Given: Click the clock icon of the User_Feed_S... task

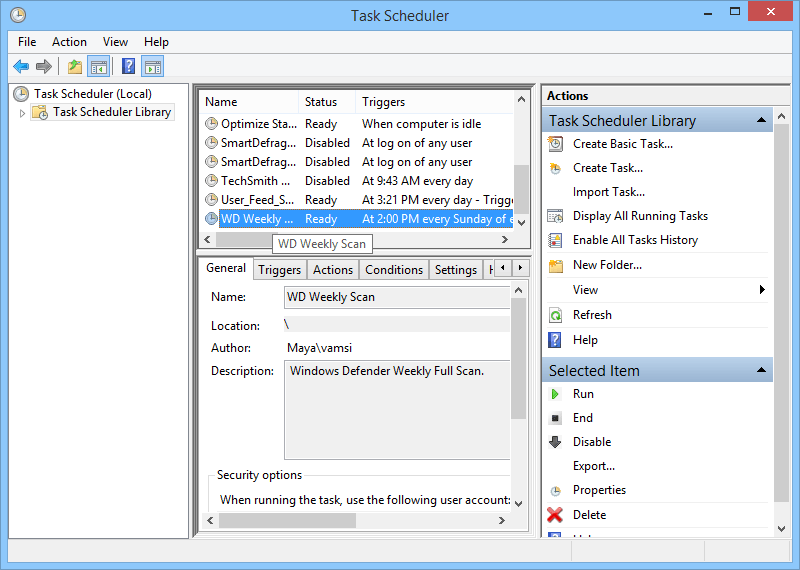Looking at the screenshot, I should tap(211, 200).
